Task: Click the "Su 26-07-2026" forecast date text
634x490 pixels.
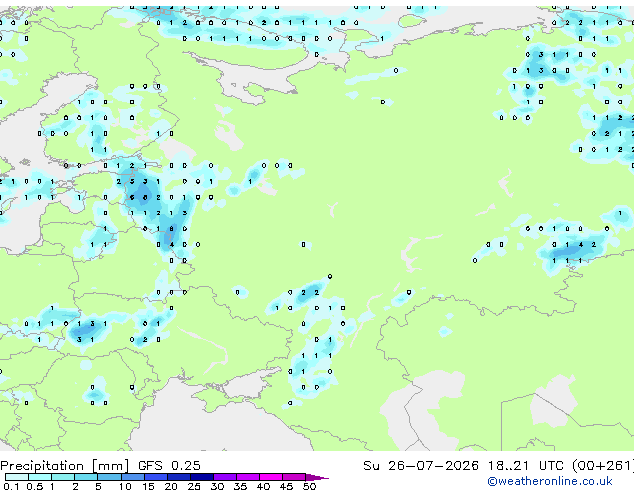Action: pos(421,466)
